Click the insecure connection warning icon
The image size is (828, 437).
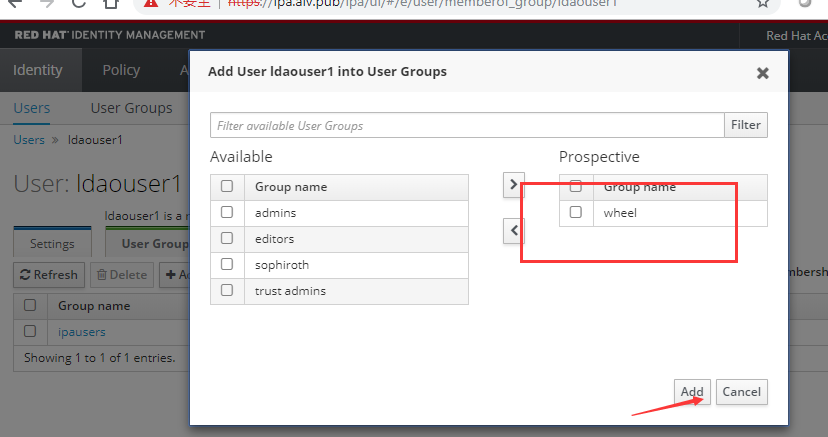(151, 3)
